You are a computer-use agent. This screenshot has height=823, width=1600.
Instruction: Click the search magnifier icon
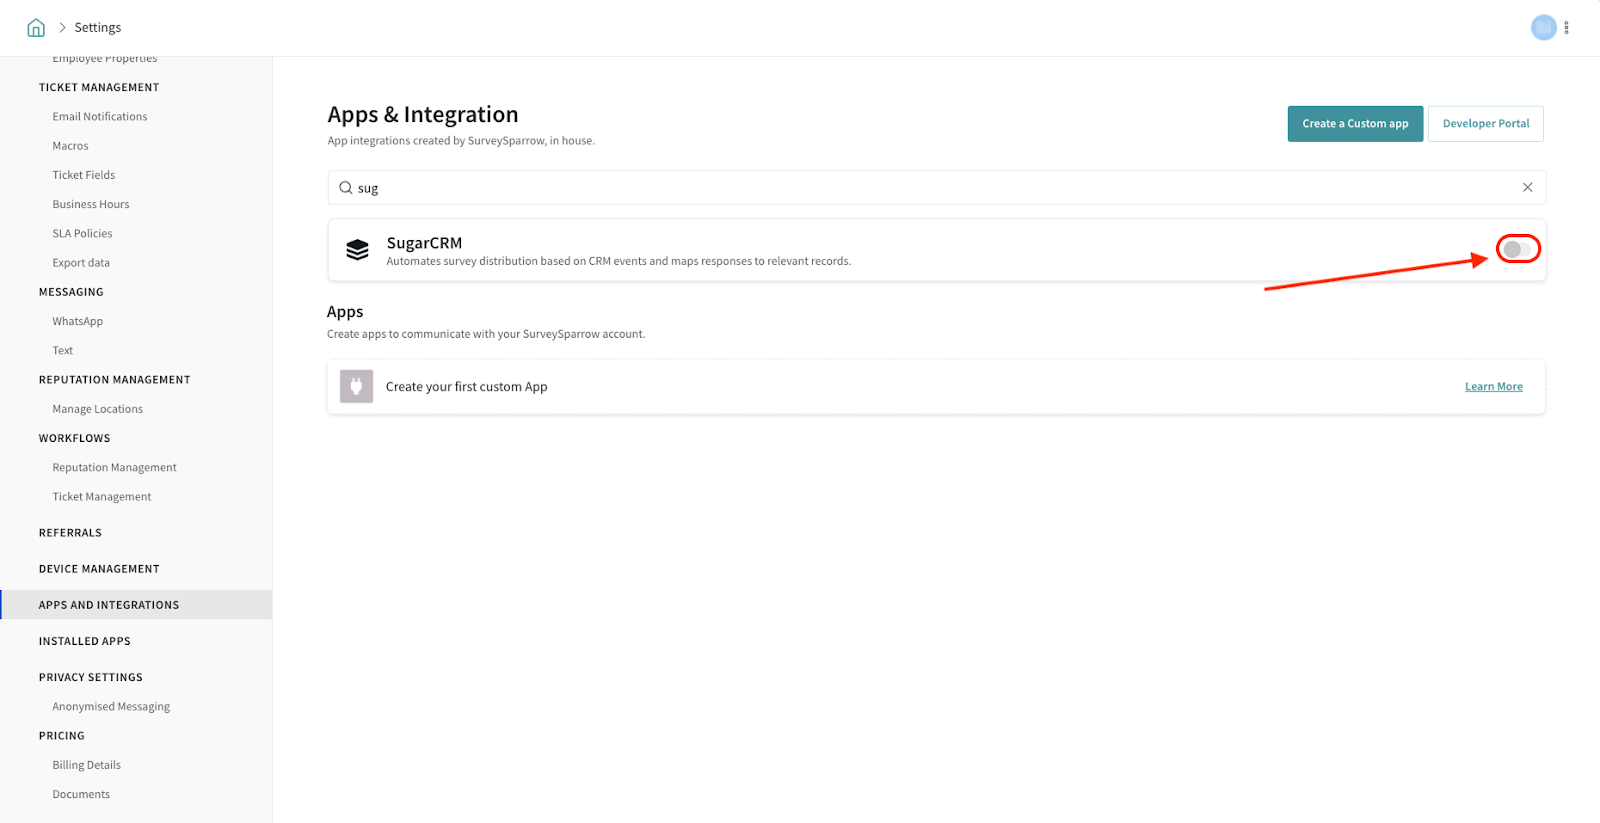coord(345,188)
